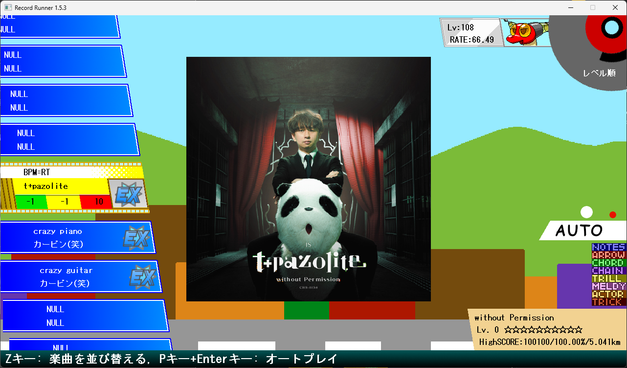
Task: Click the TRILL chart tag
Action: [x=608, y=278]
